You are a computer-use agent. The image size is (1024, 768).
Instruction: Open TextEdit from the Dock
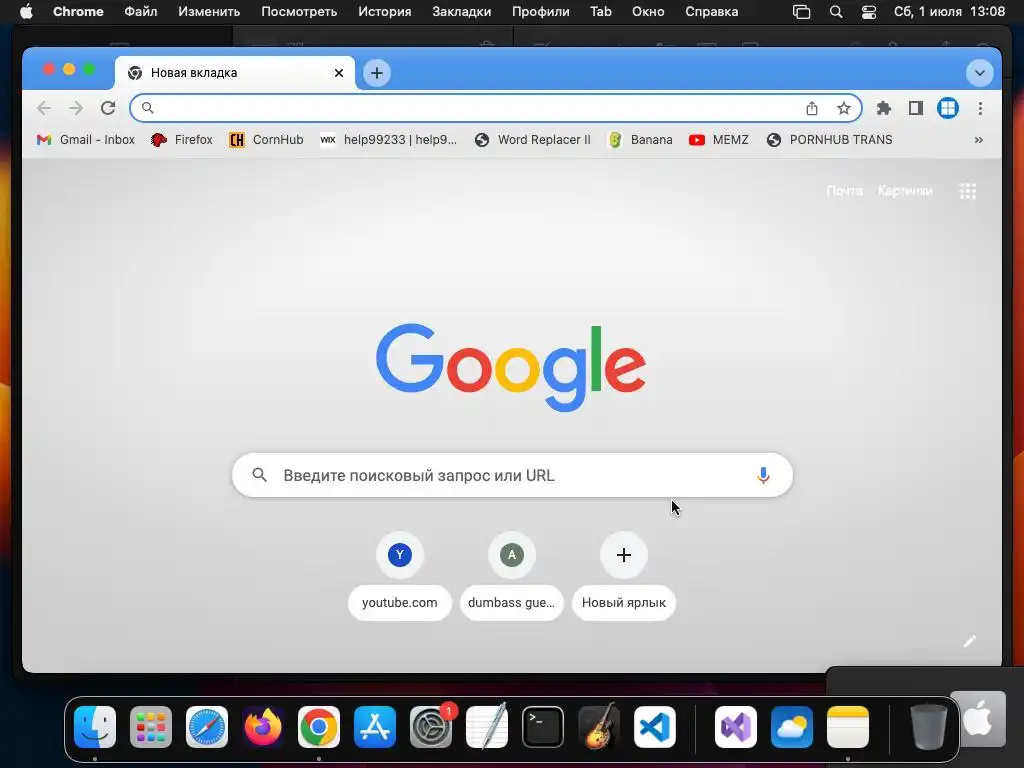(487, 727)
